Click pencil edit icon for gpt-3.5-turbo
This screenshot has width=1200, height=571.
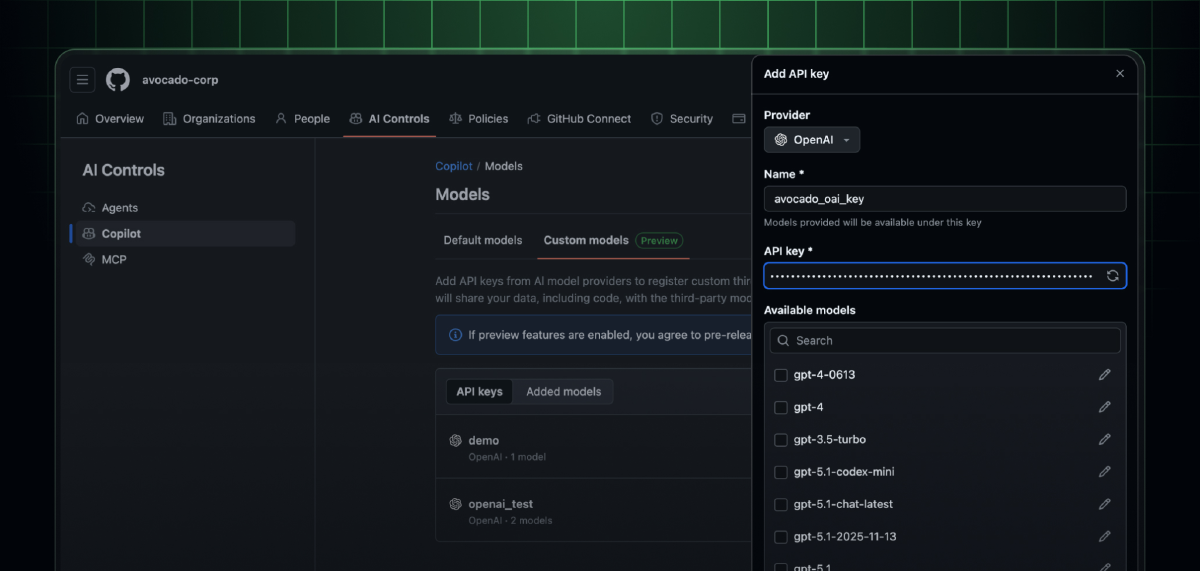1104,440
